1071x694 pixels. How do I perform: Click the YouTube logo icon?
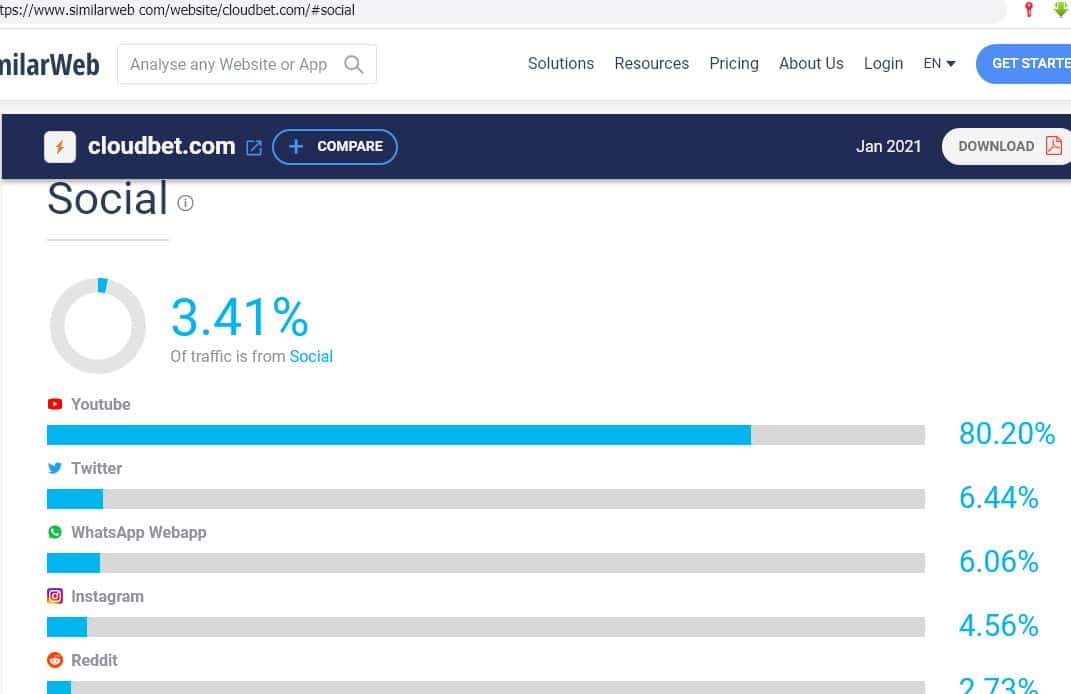click(55, 404)
